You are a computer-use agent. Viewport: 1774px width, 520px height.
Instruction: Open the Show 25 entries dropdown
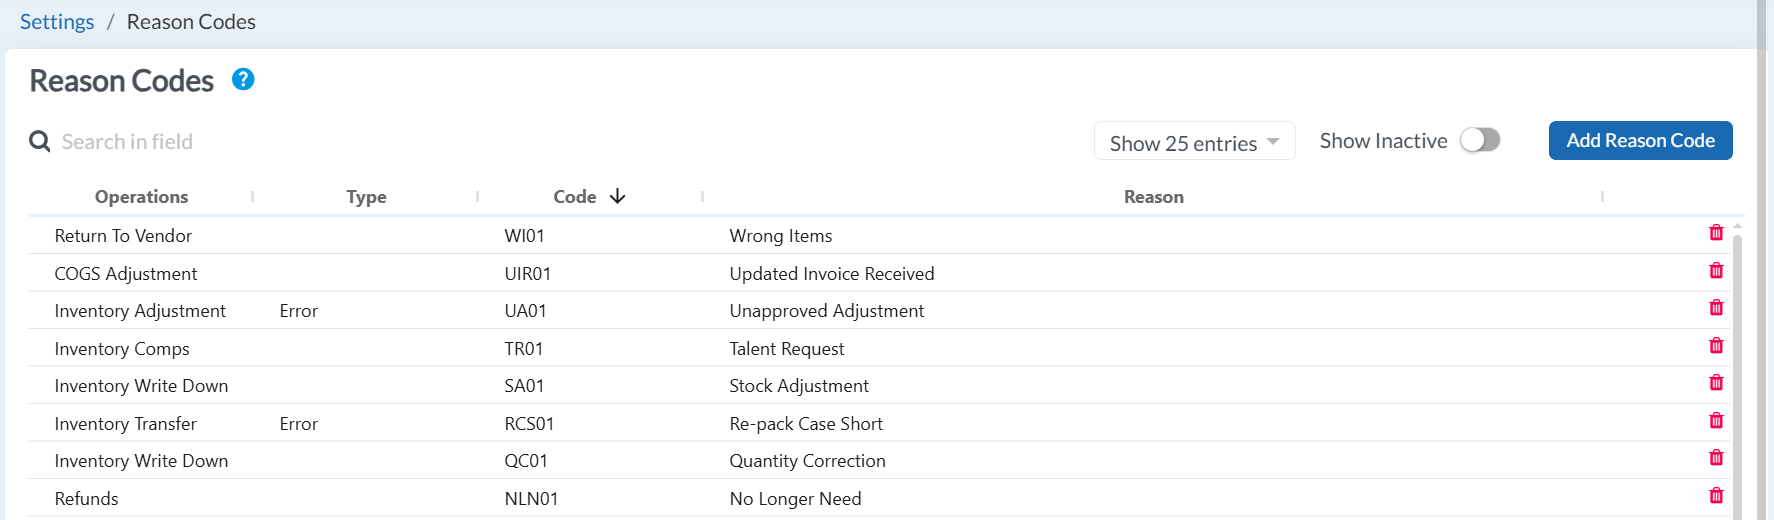click(1194, 142)
